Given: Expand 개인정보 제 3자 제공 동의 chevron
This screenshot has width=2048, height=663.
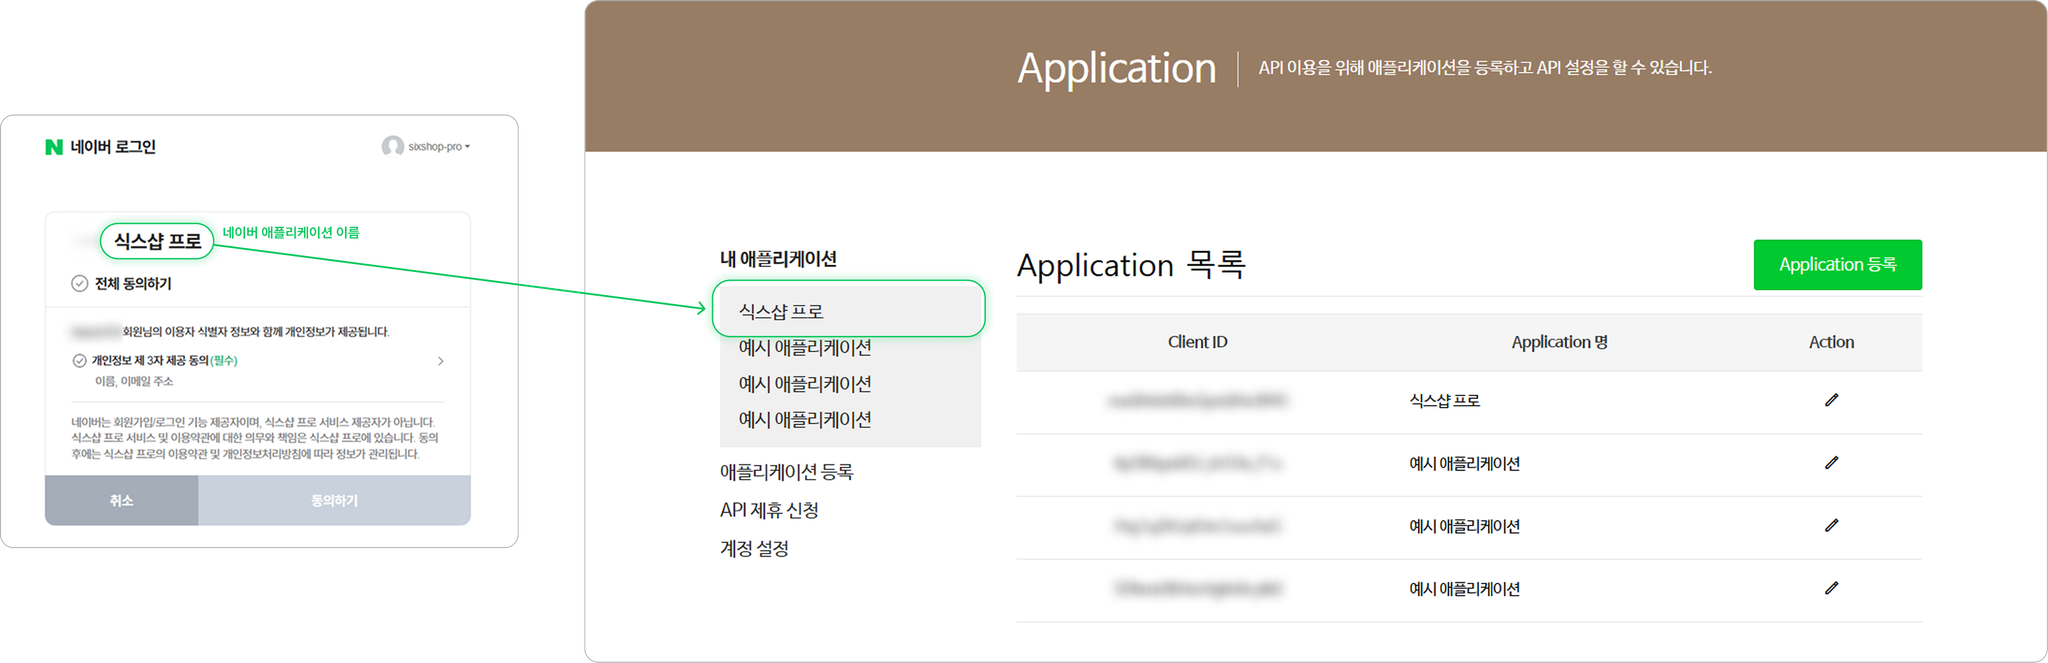Looking at the screenshot, I should coord(441,361).
